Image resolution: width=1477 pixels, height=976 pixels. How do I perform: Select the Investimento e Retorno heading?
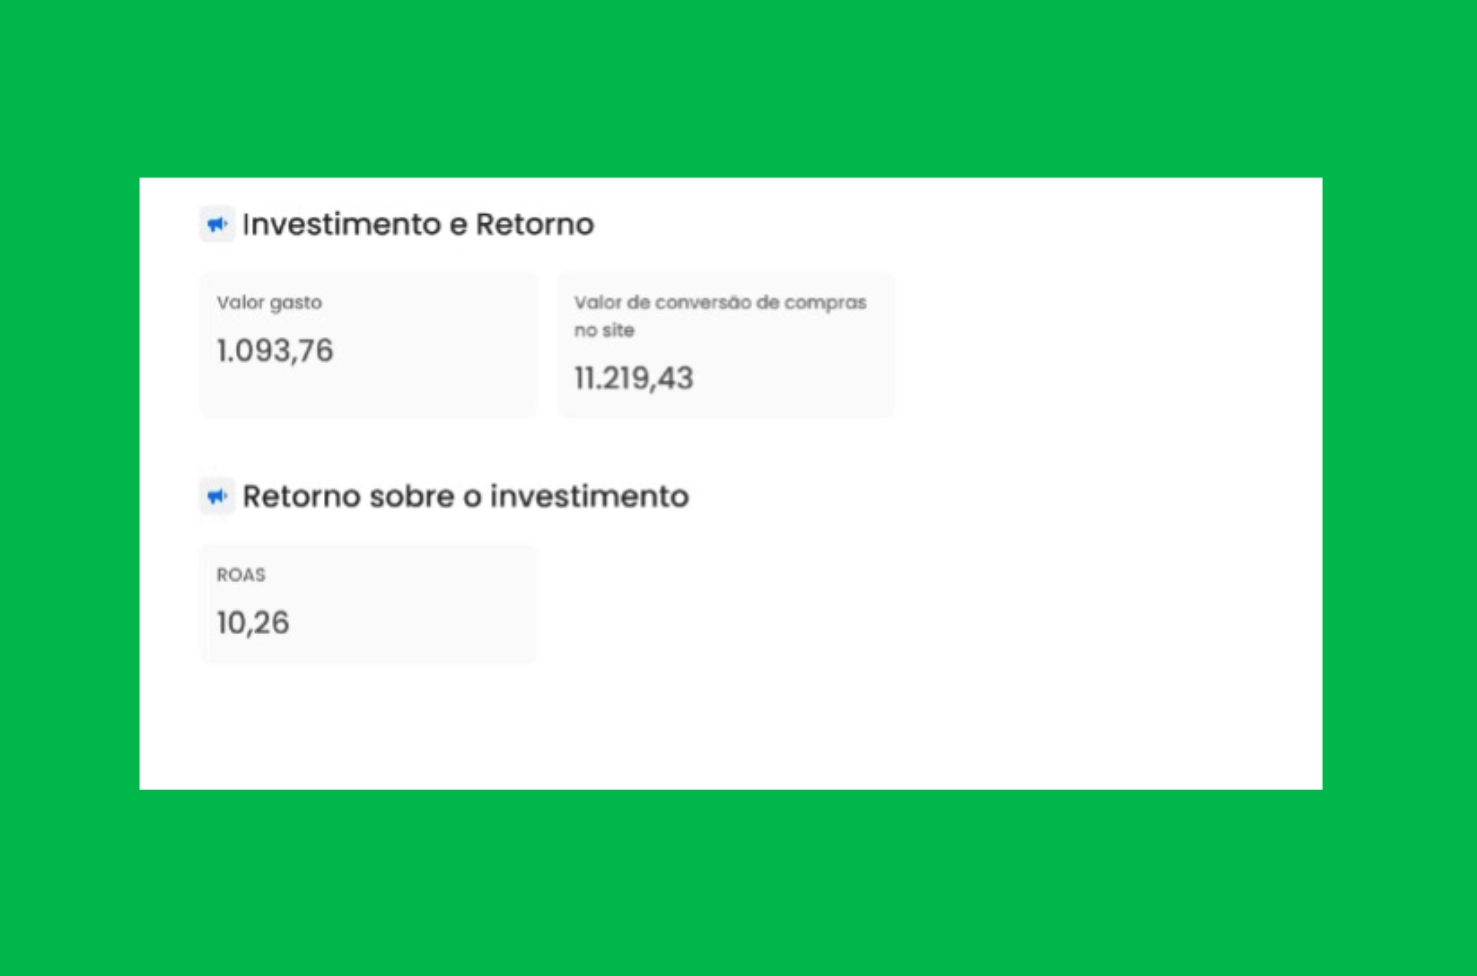(x=418, y=224)
